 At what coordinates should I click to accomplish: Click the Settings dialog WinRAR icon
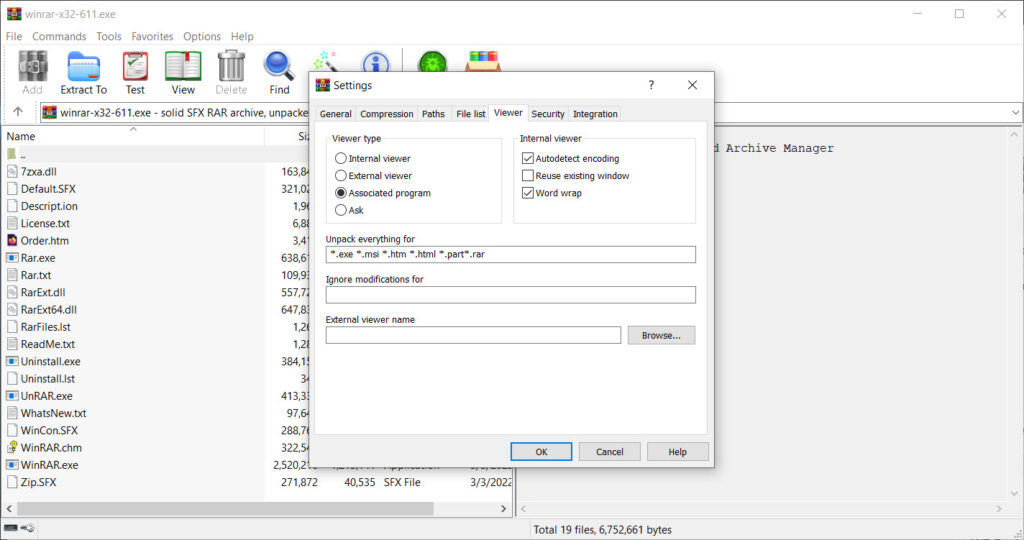click(323, 85)
